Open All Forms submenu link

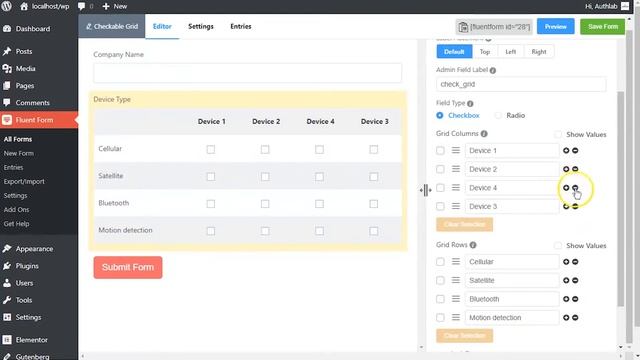(x=18, y=139)
